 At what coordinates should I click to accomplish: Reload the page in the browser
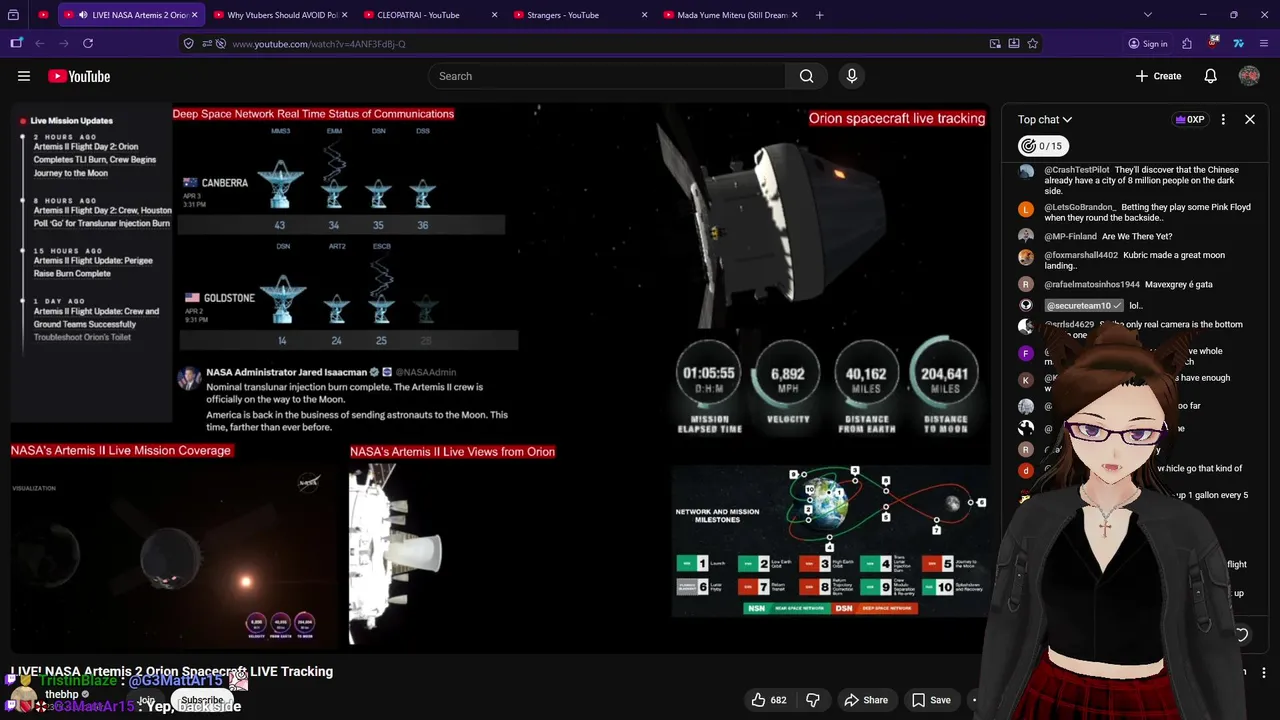point(88,44)
